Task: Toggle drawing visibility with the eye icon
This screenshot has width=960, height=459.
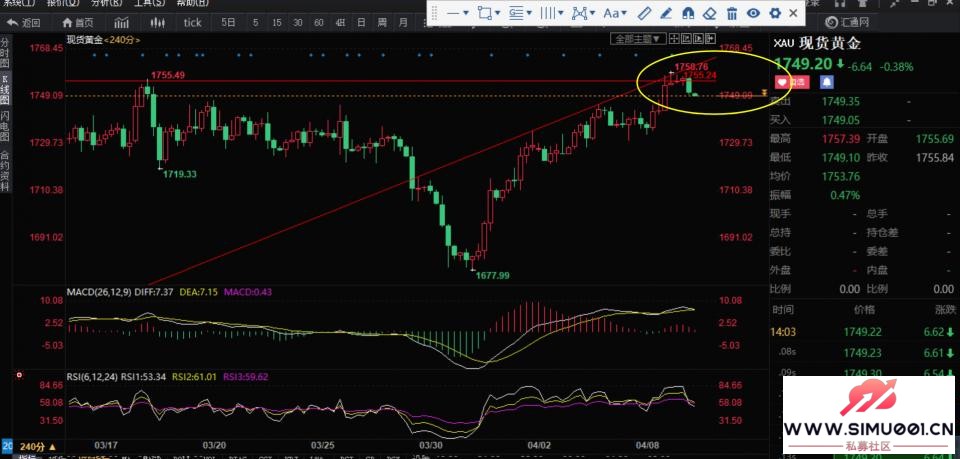Action: pos(753,13)
